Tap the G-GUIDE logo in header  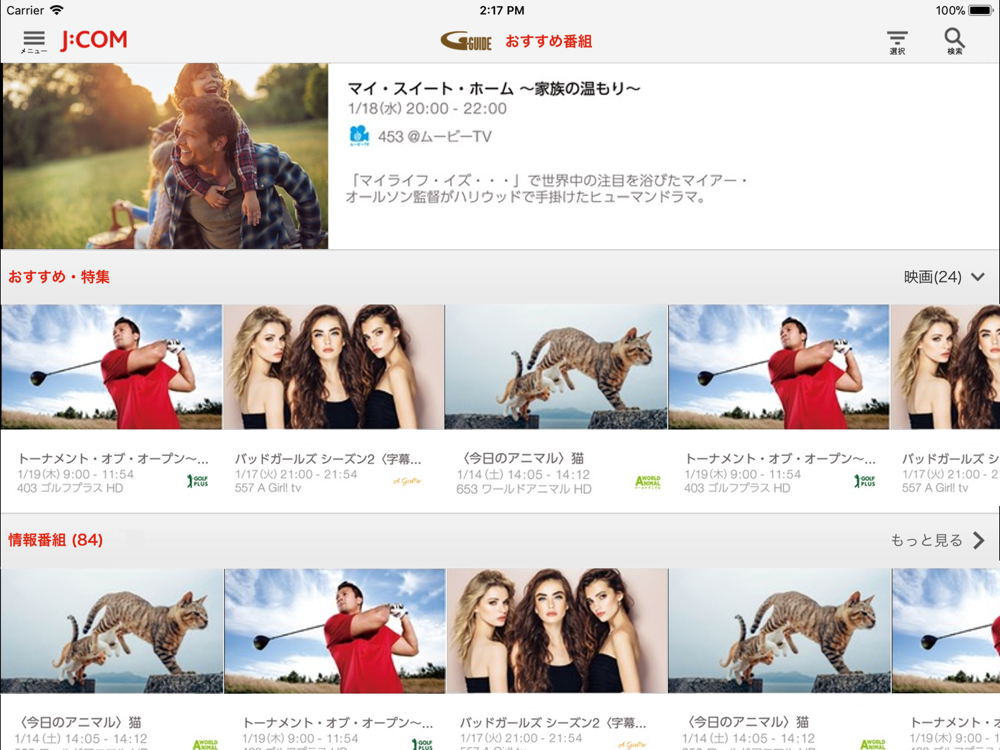pyautogui.click(x=466, y=41)
